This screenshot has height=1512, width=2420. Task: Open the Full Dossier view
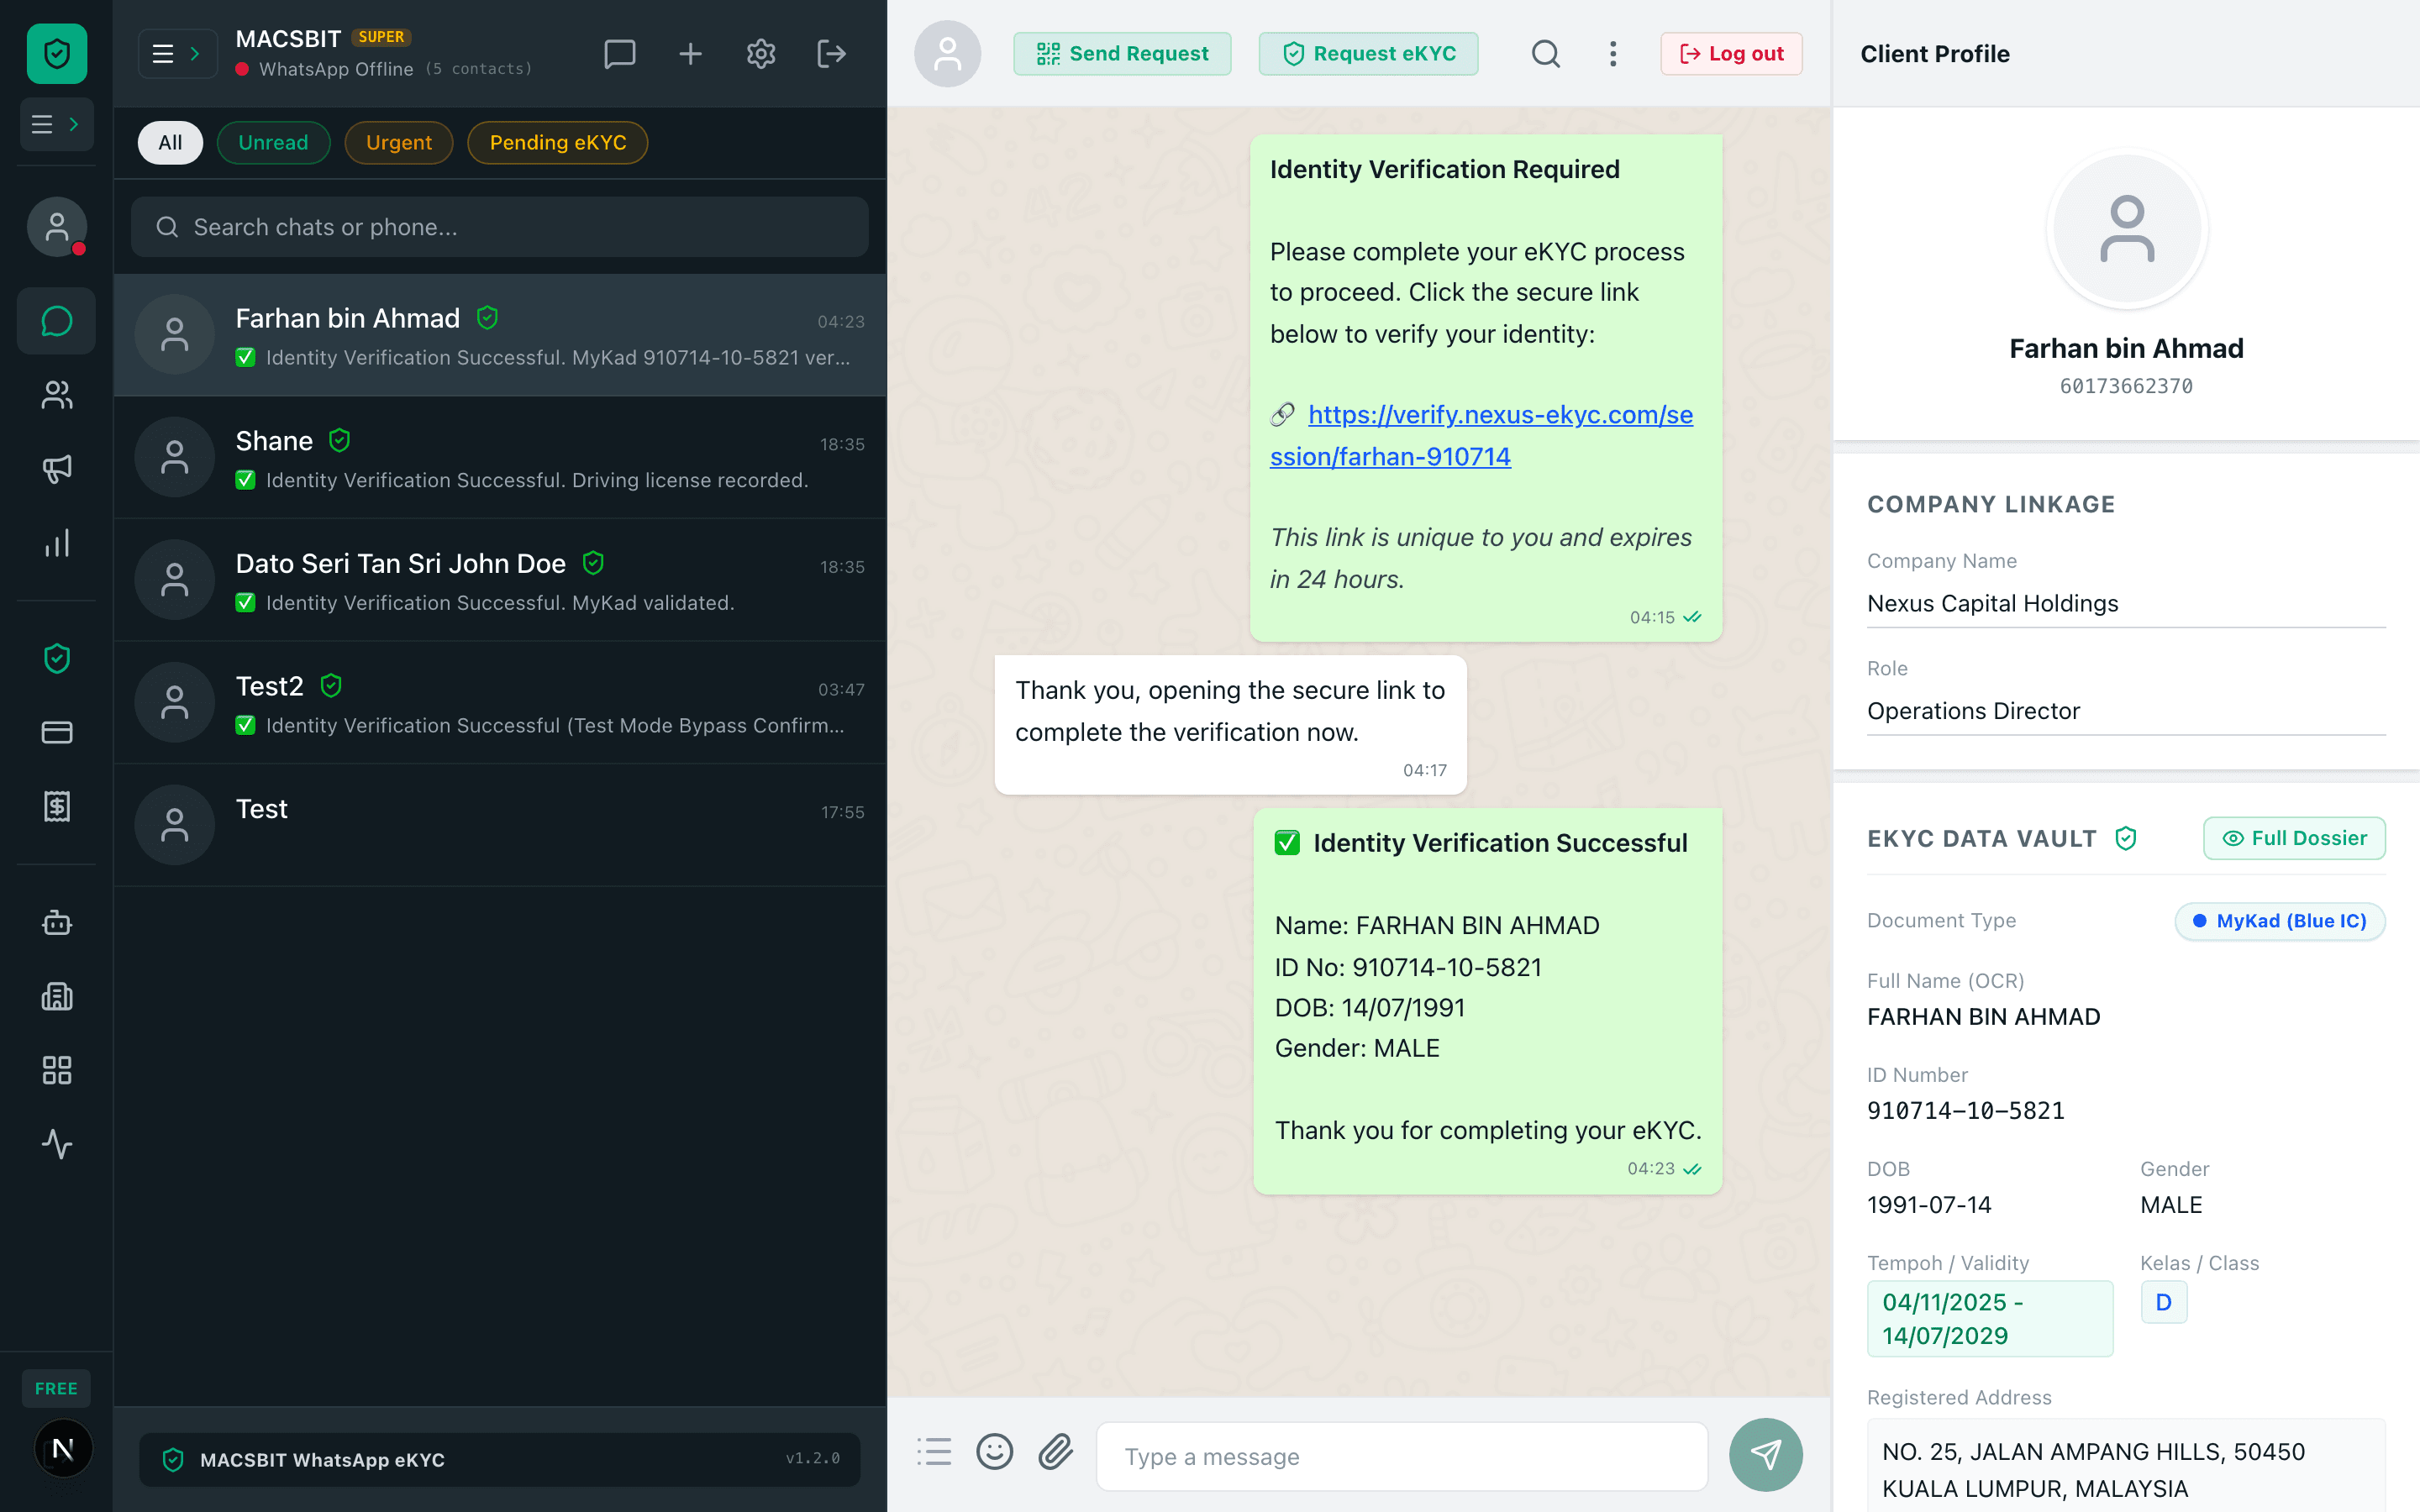pyautogui.click(x=2294, y=839)
